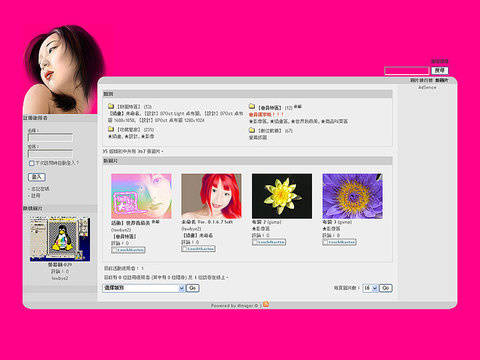Open the folder icon of the category with (53) images

click(x=111, y=106)
